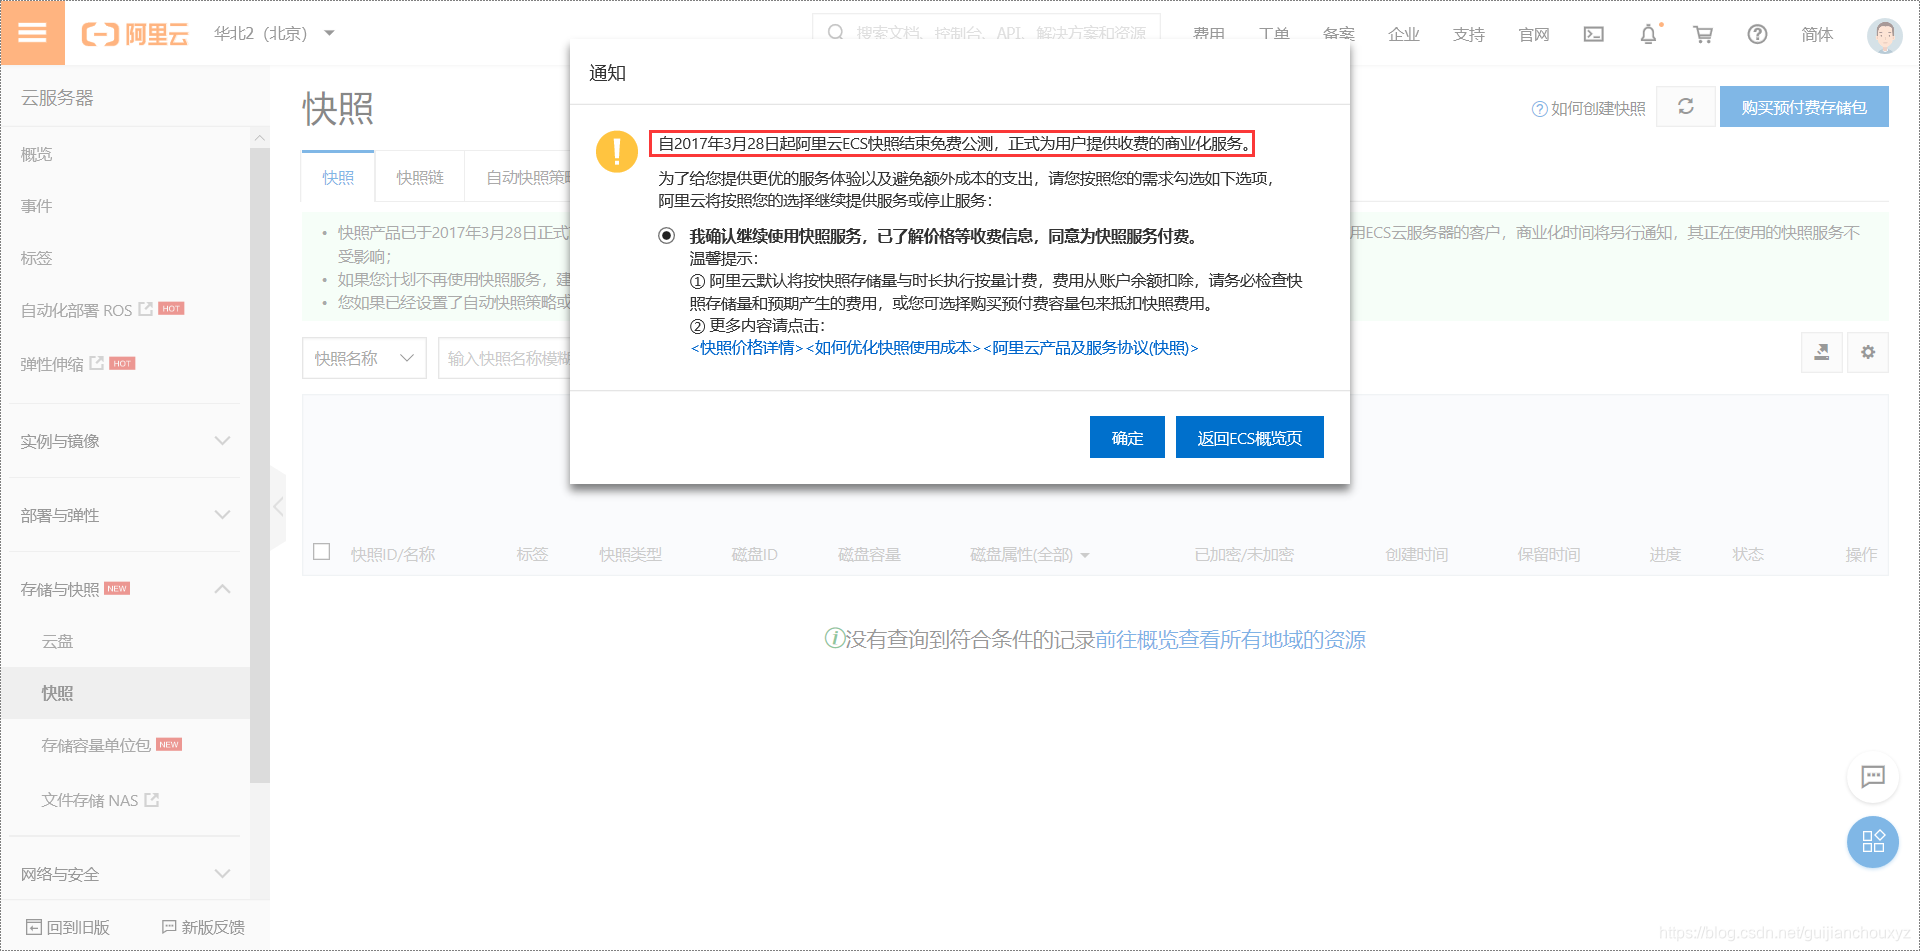Viewport: 1920px width, 951px height.
Task: Focus the snapshot name search field
Action: pos(505,358)
